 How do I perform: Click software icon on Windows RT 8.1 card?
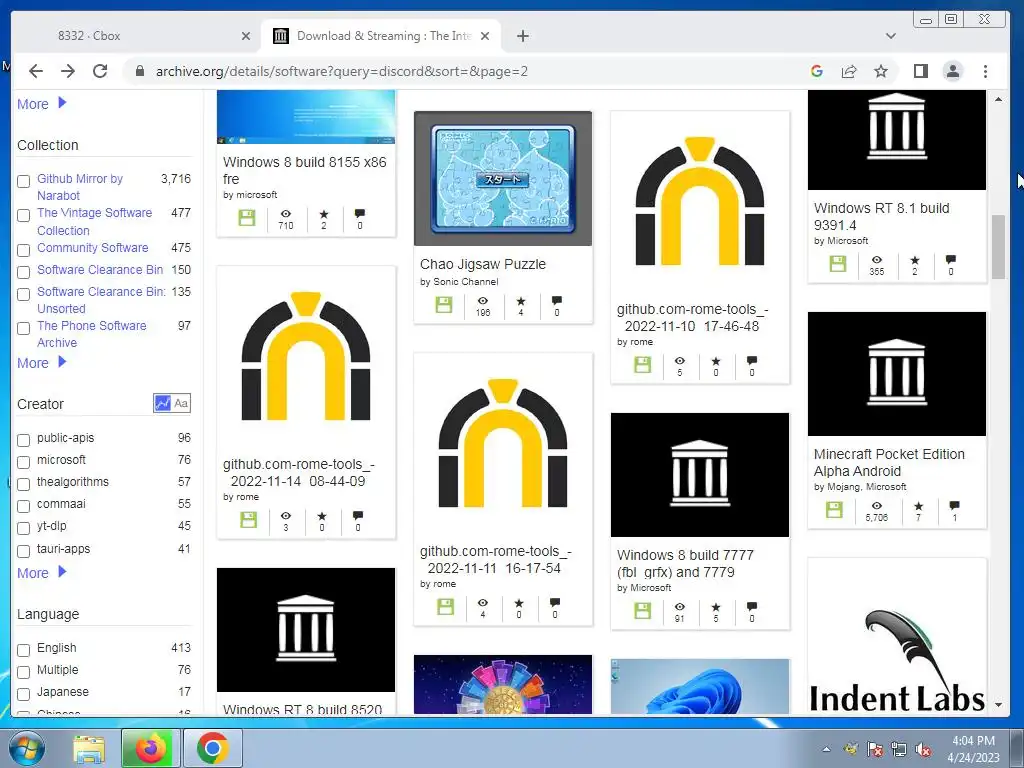click(x=838, y=263)
